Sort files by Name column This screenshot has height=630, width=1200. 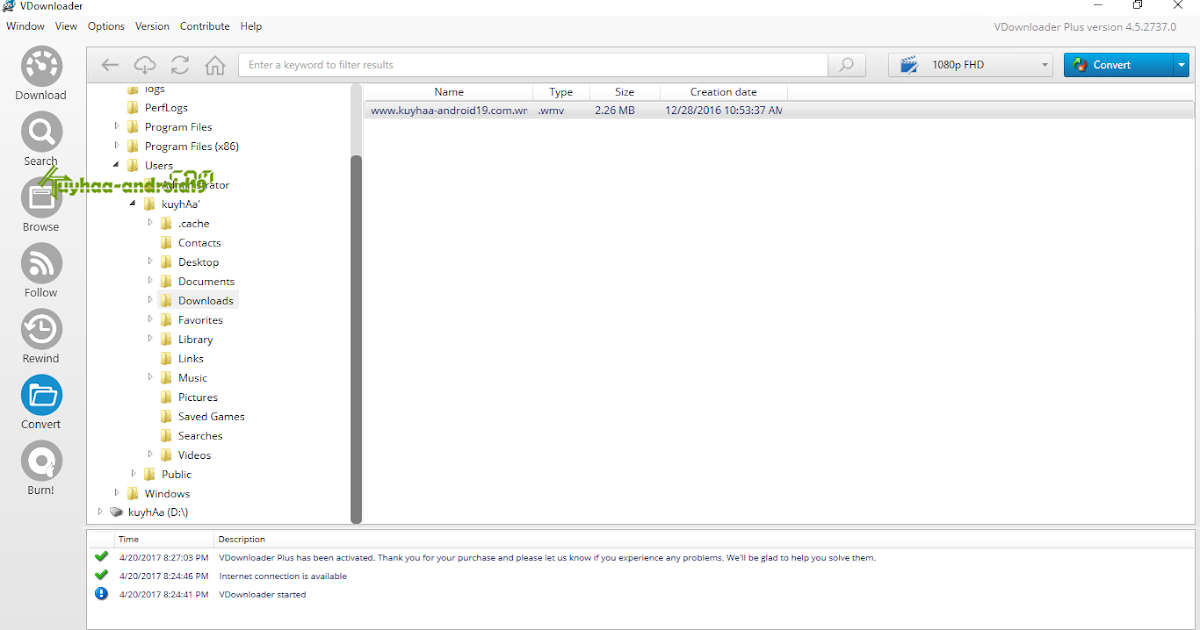[x=449, y=92]
